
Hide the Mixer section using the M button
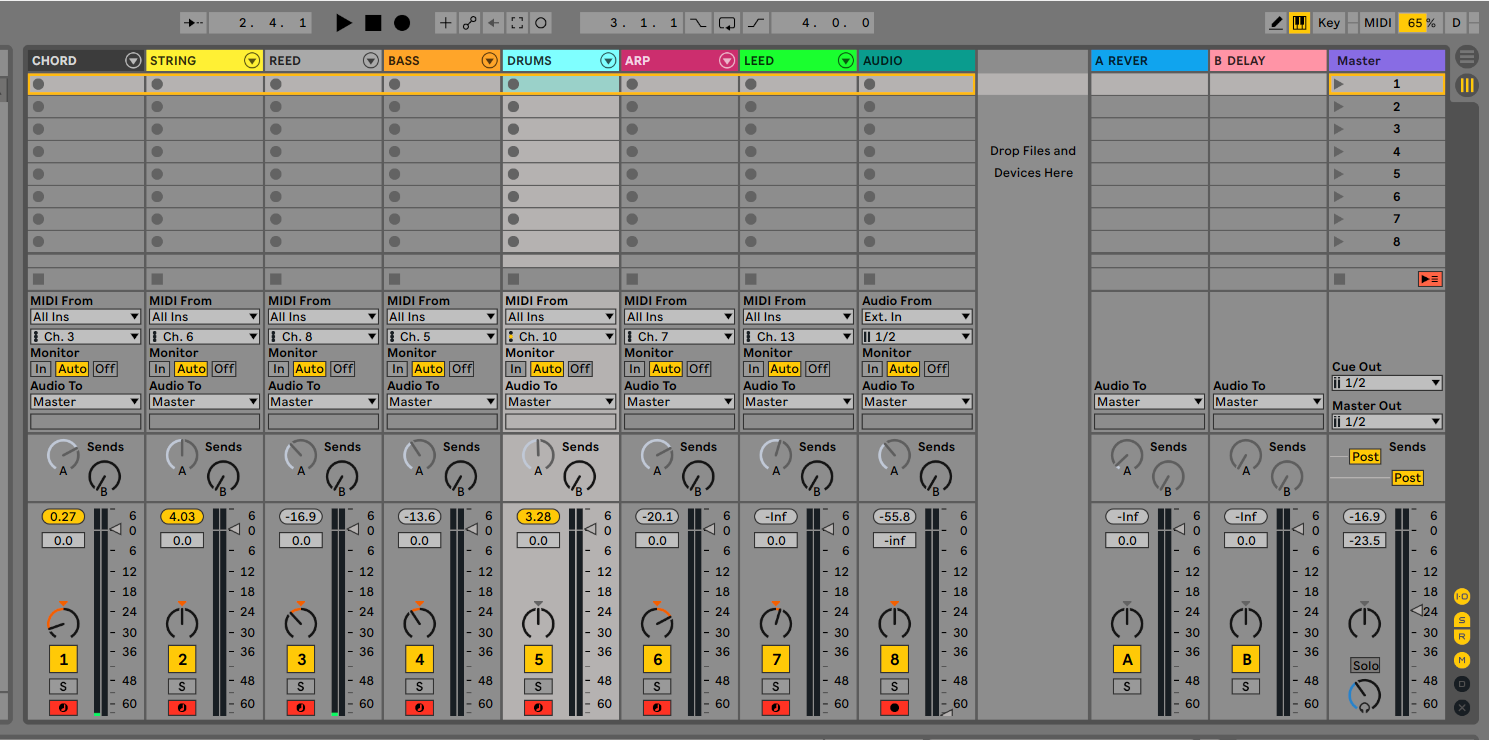coord(1462,660)
